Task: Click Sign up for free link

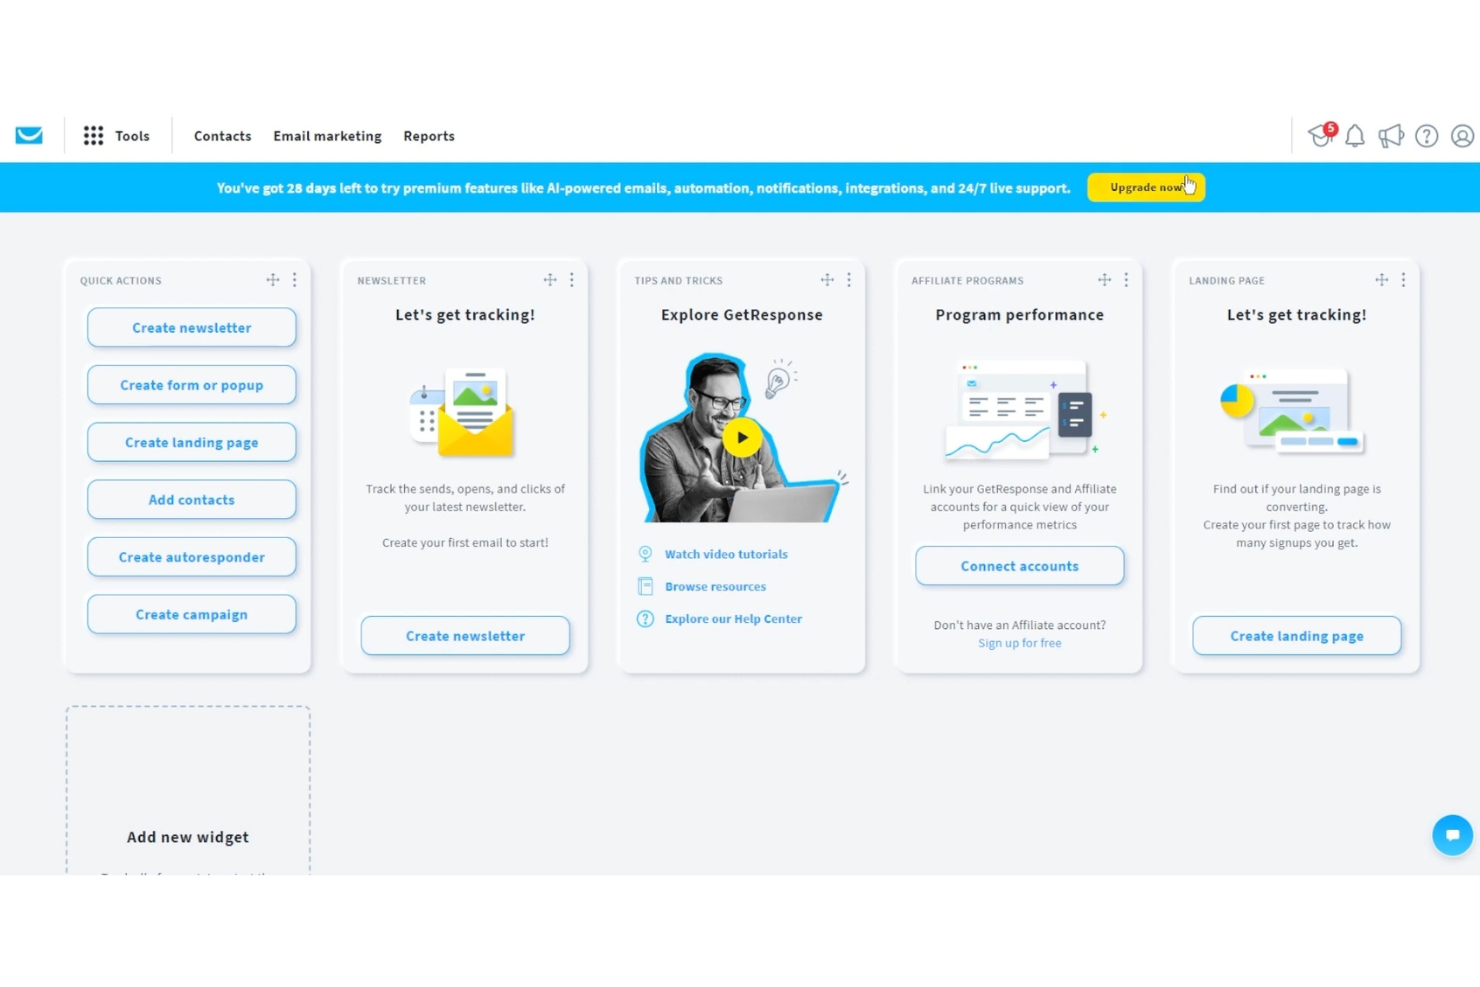Action: tap(1020, 643)
